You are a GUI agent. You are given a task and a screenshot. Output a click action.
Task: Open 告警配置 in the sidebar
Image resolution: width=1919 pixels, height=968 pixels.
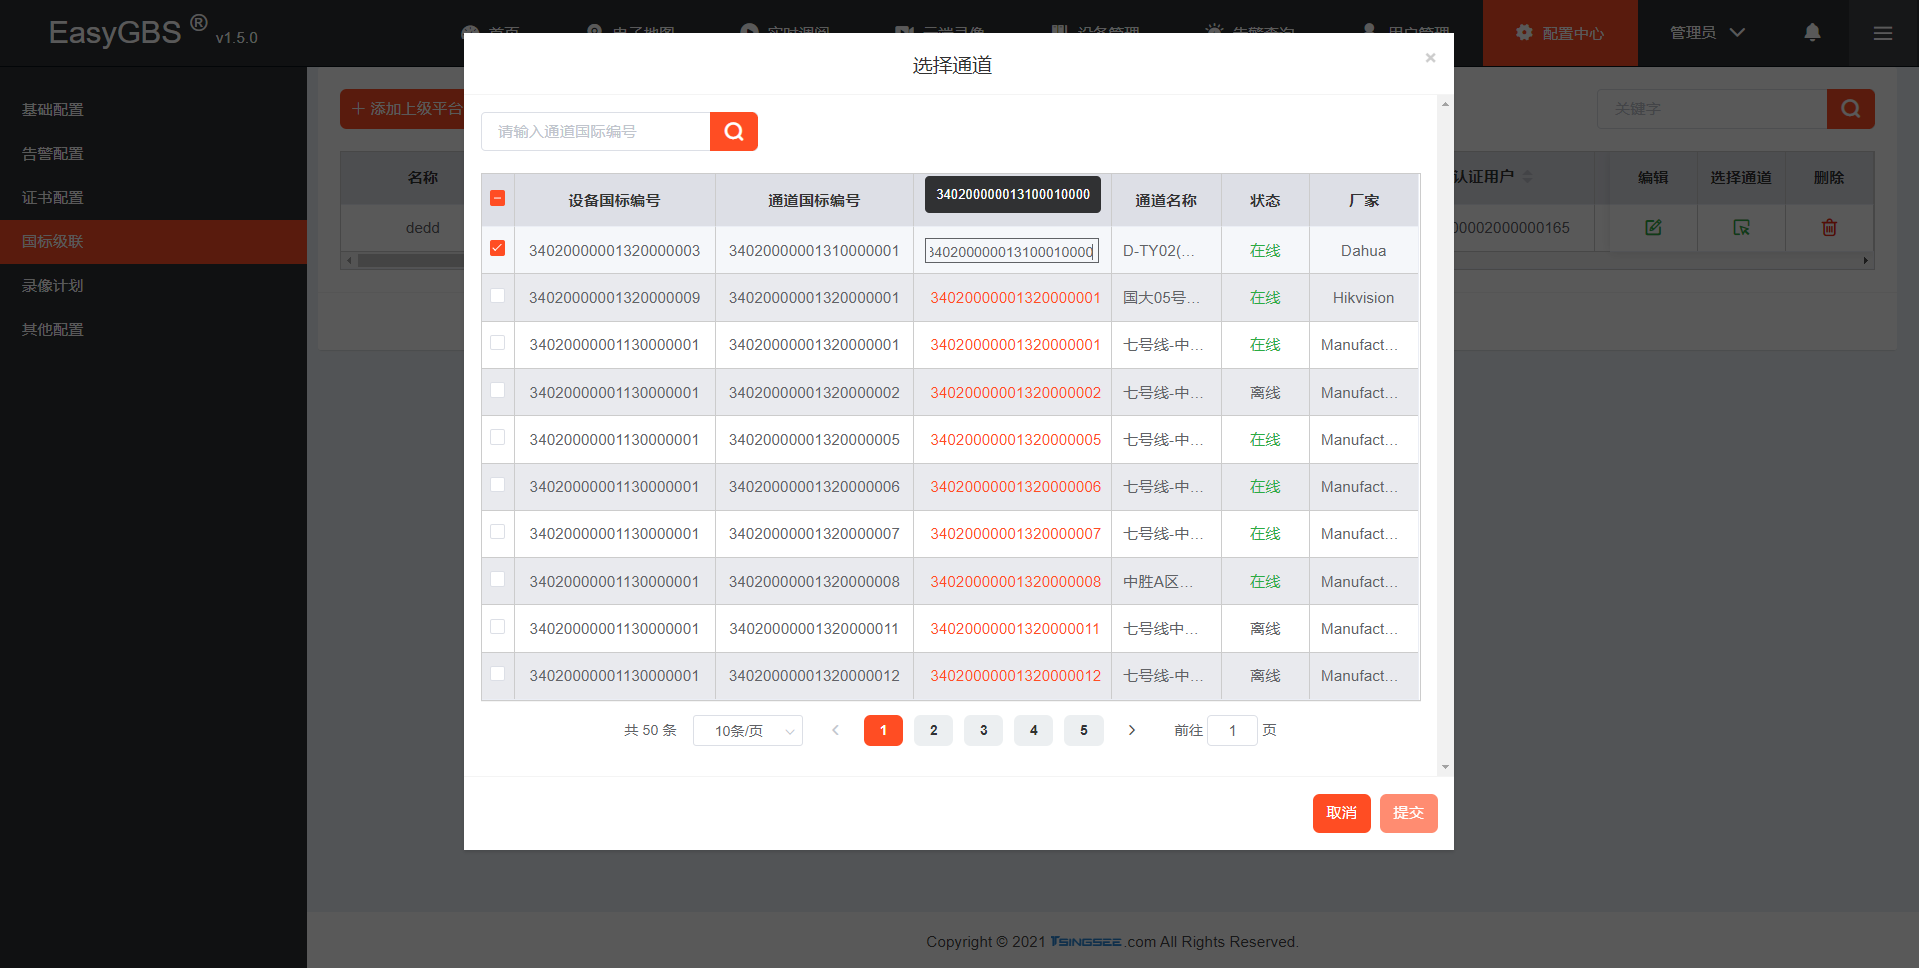(53, 154)
